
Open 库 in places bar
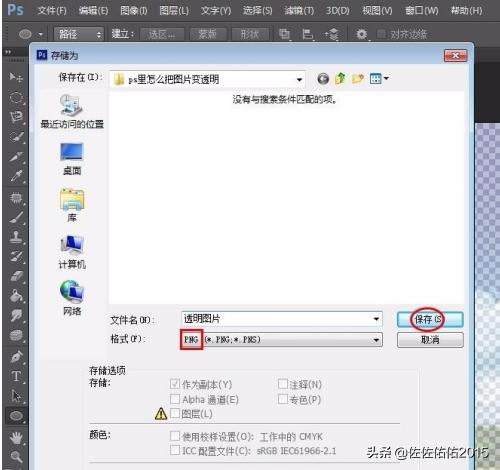72,206
